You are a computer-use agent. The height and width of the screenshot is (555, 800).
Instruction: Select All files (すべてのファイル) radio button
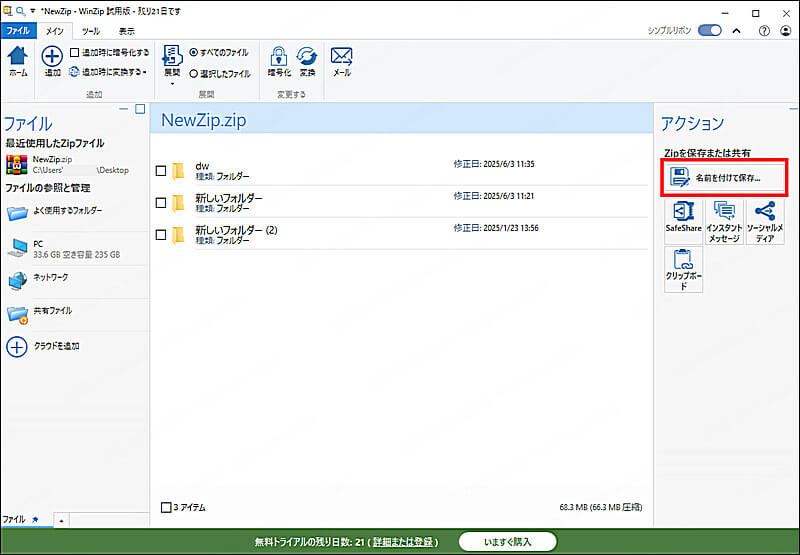(193, 53)
